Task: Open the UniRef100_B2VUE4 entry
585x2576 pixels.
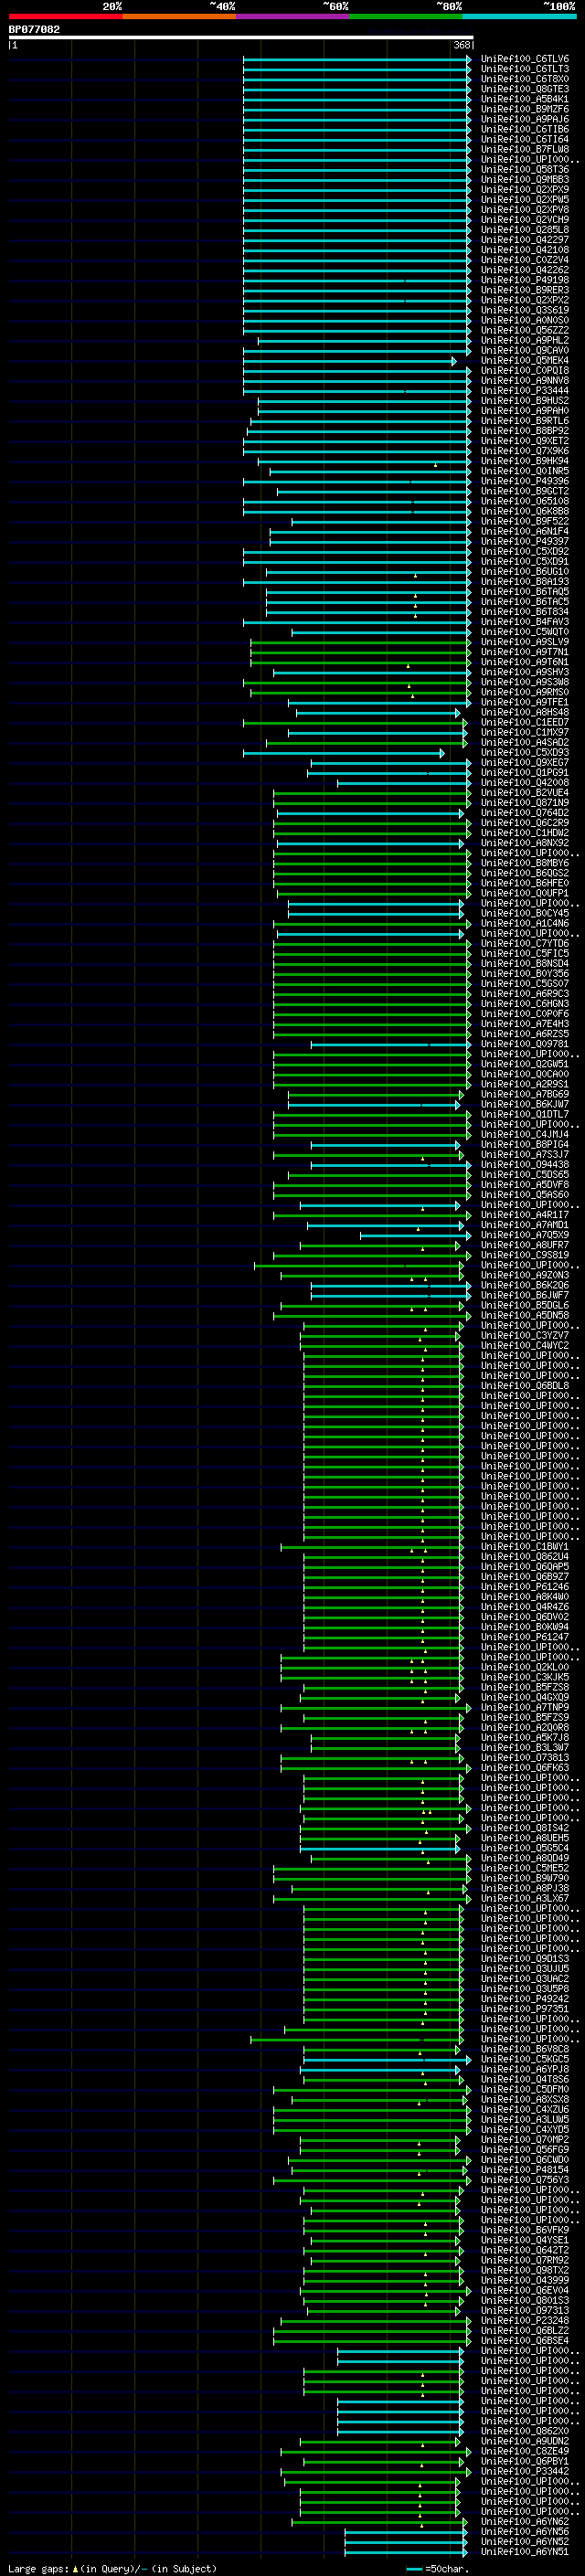Action: [x=525, y=793]
